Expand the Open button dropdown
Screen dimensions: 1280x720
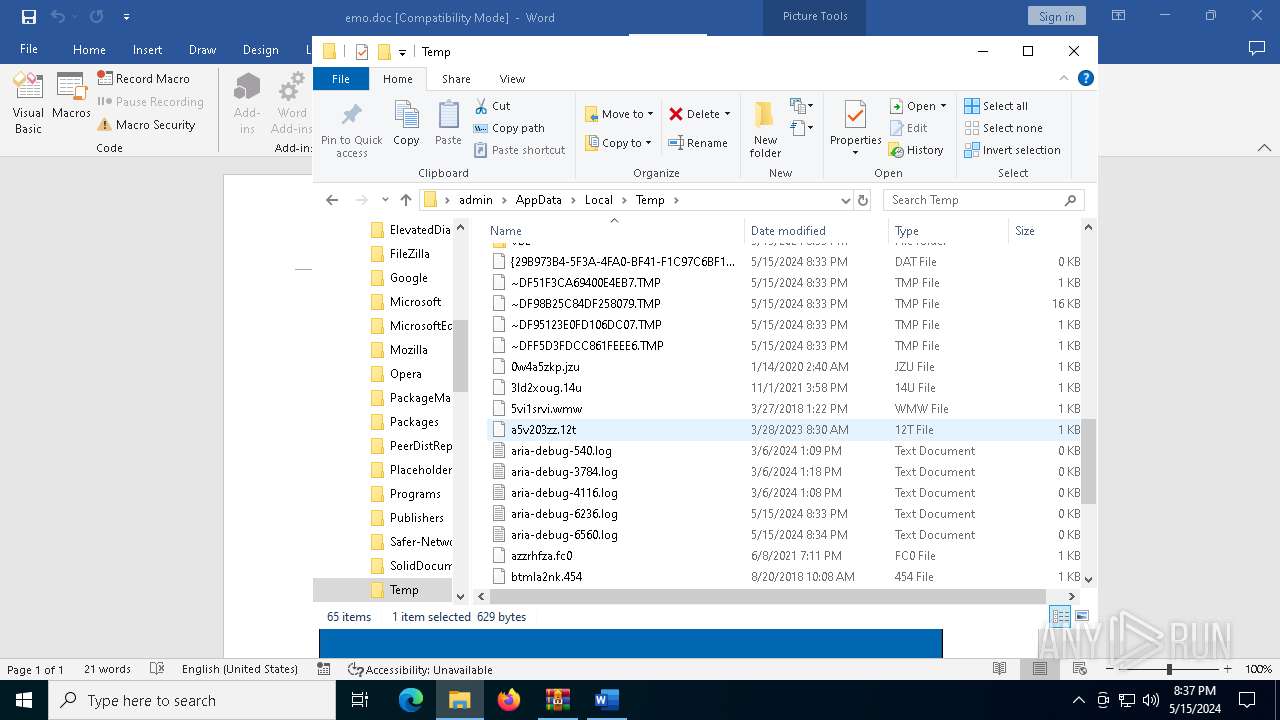(943, 106)
